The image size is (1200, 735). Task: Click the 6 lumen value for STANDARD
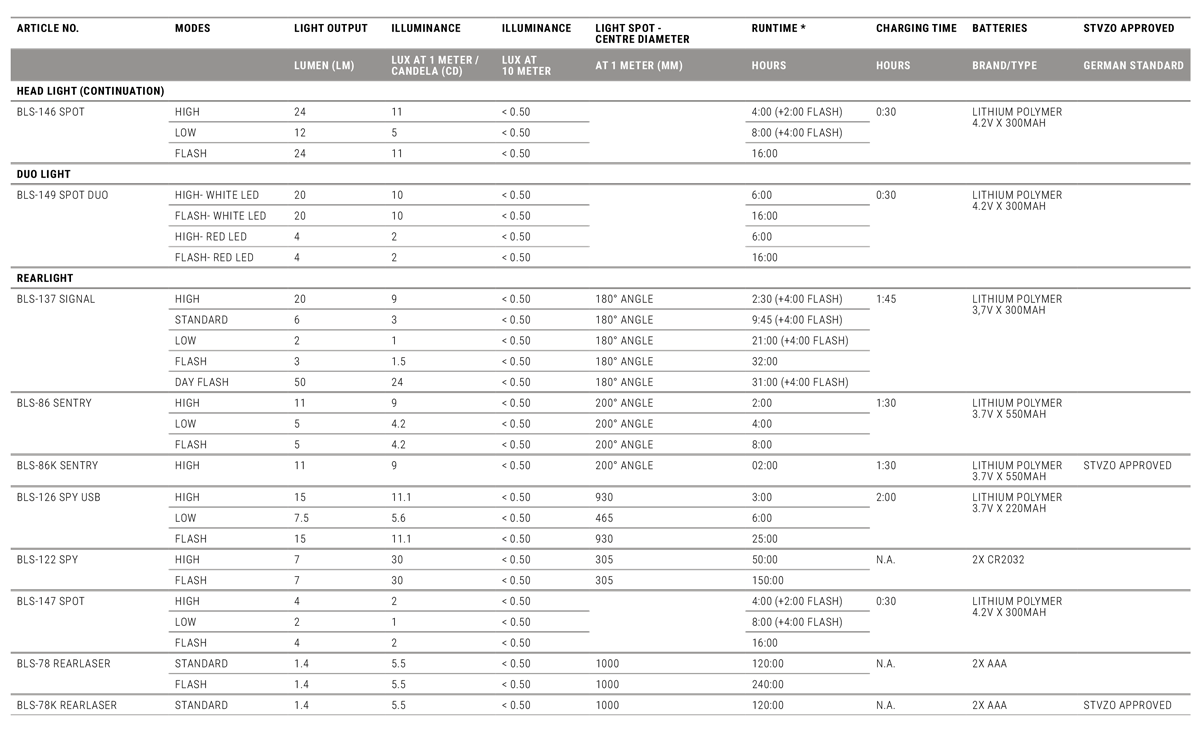click(298, 320)
